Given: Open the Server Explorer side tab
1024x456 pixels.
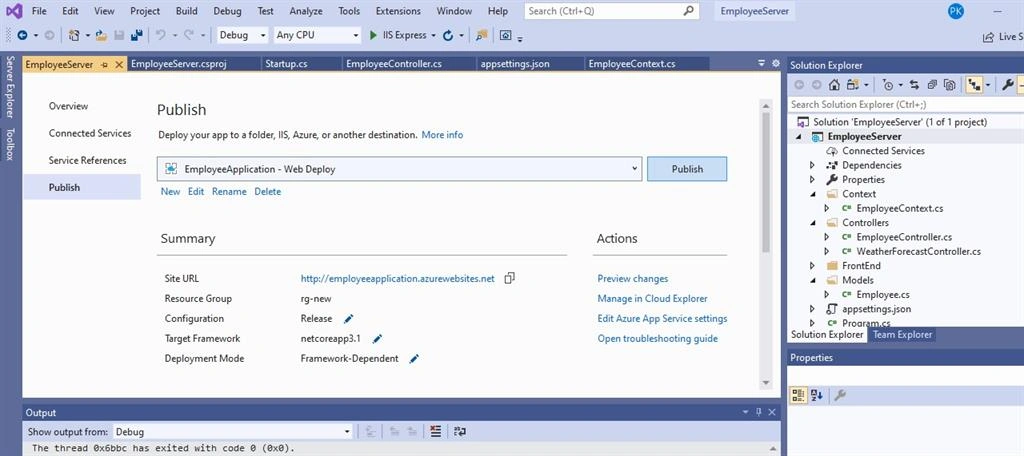Looking at the screenshot, I should coord(10,88).
